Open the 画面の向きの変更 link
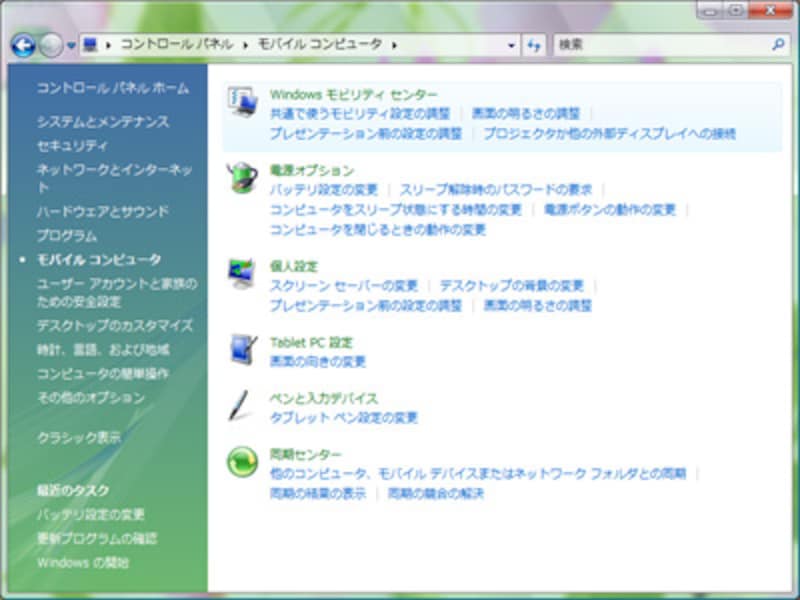The width and height of the screenshot is (800, 600). pos(318,361)
